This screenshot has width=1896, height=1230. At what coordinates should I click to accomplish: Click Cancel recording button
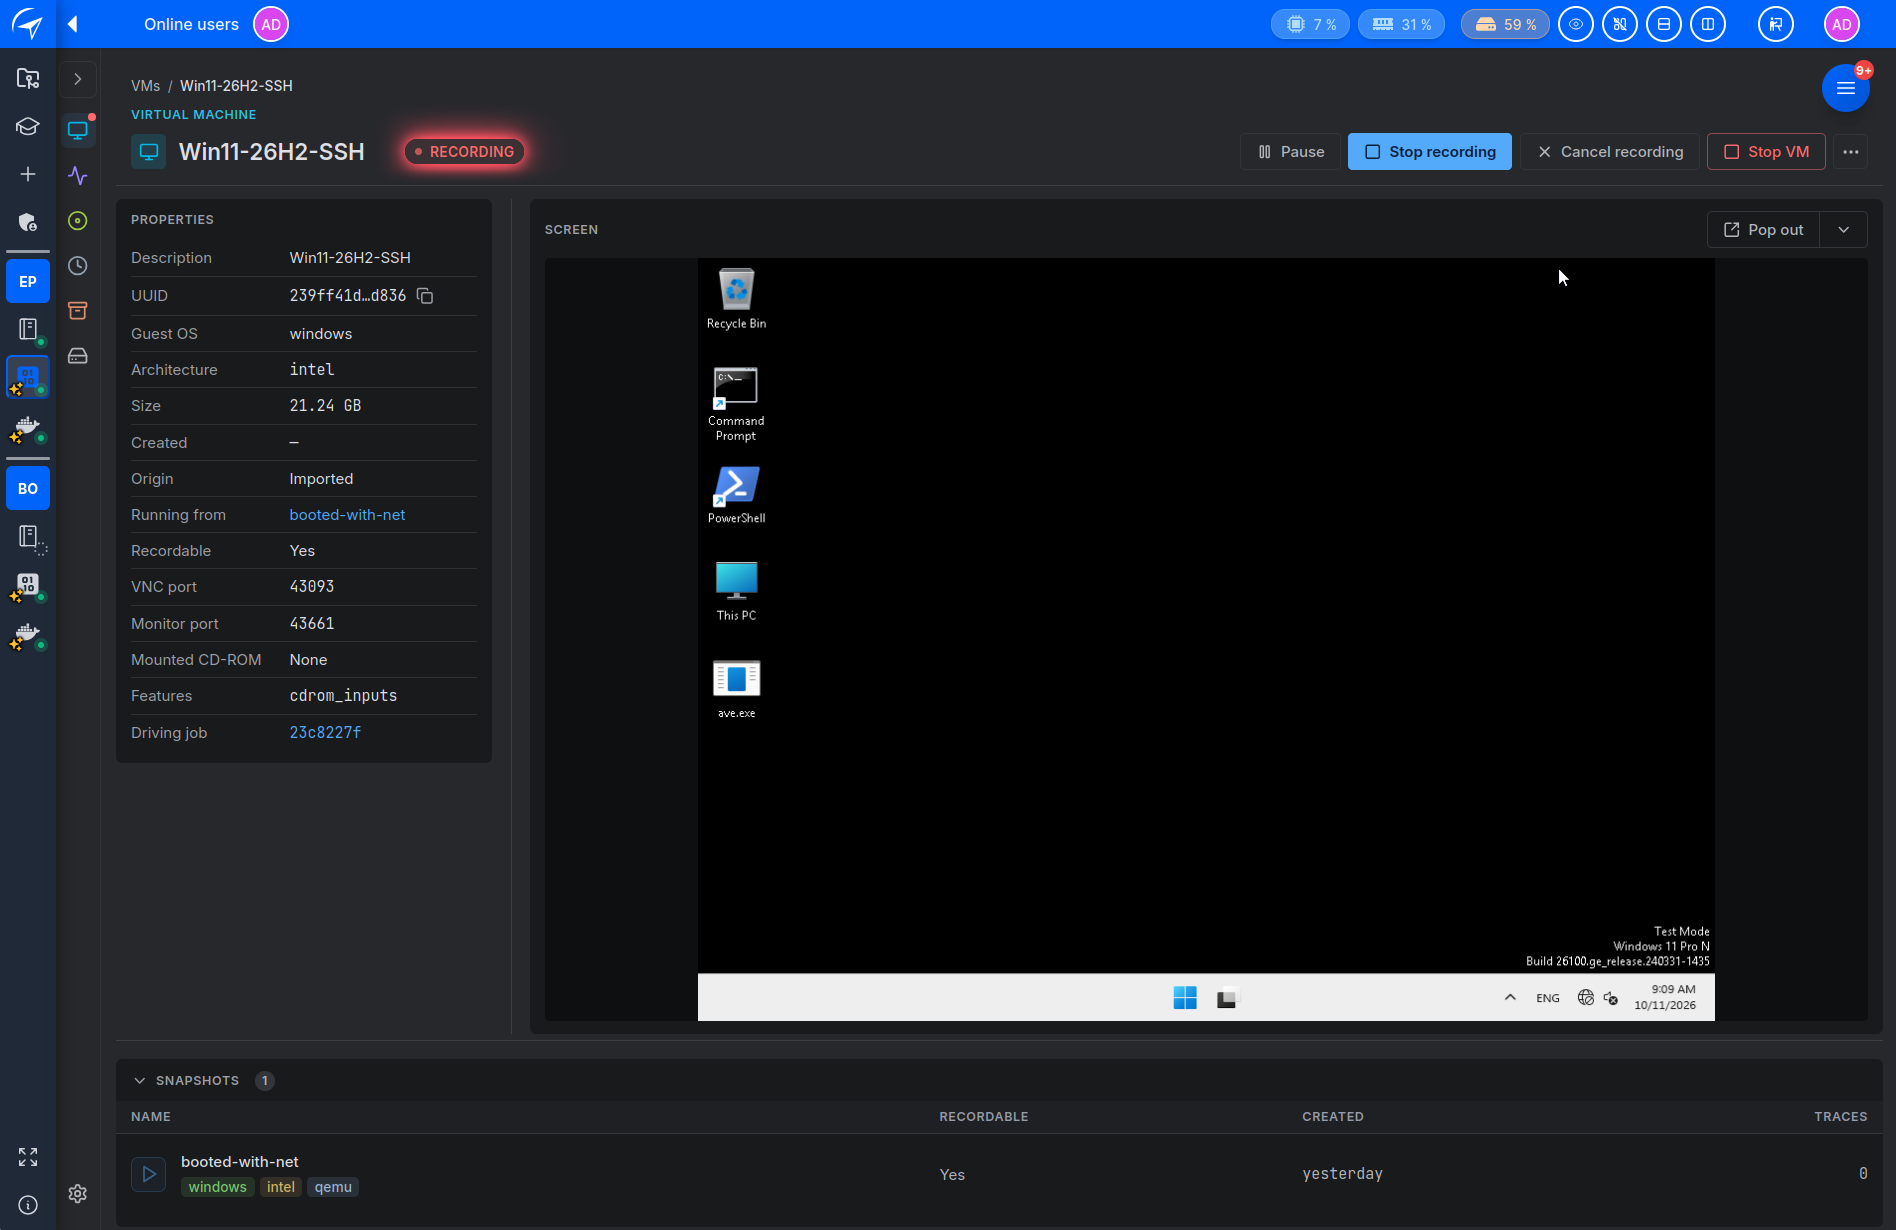[x=1610, y=152]
